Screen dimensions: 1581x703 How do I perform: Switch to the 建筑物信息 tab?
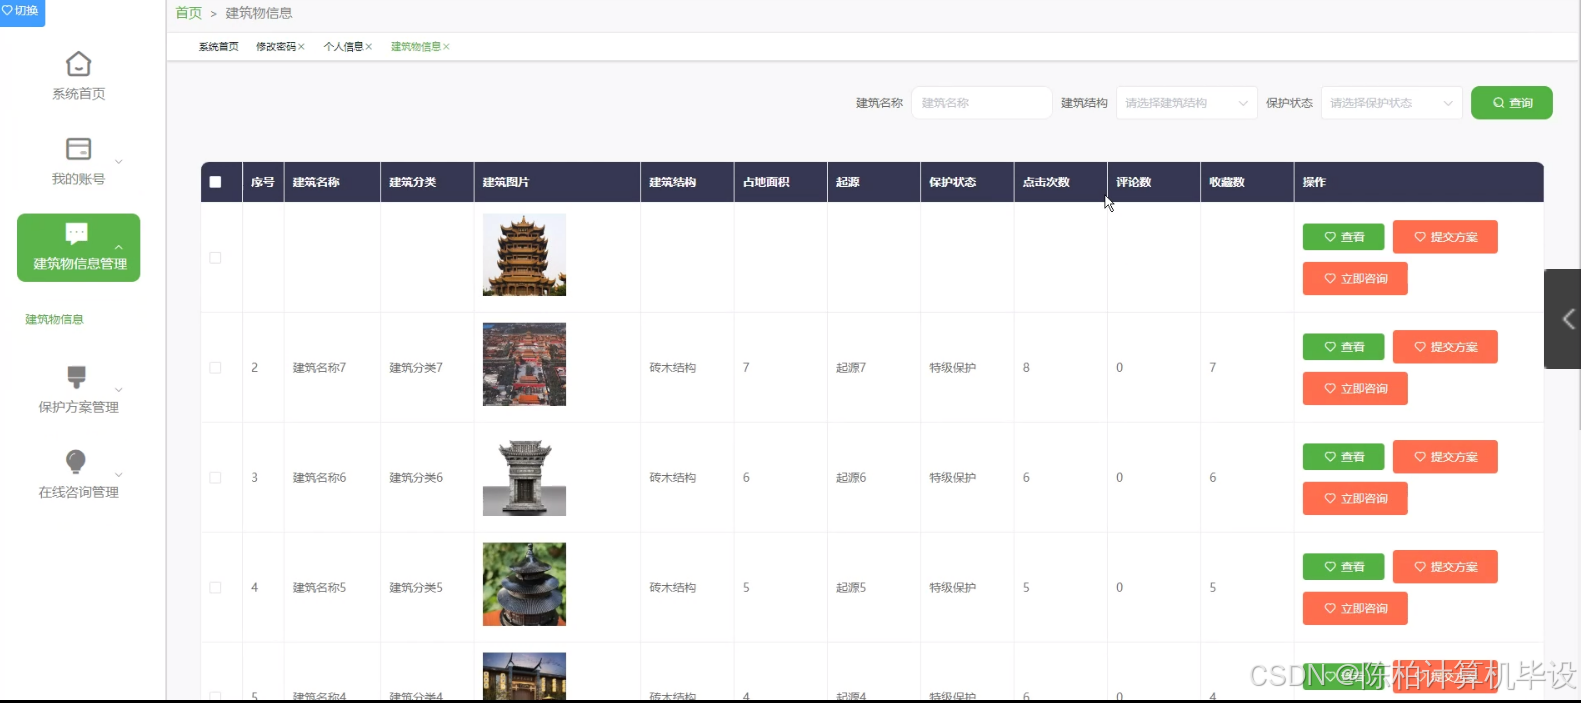tap(416, 47)
